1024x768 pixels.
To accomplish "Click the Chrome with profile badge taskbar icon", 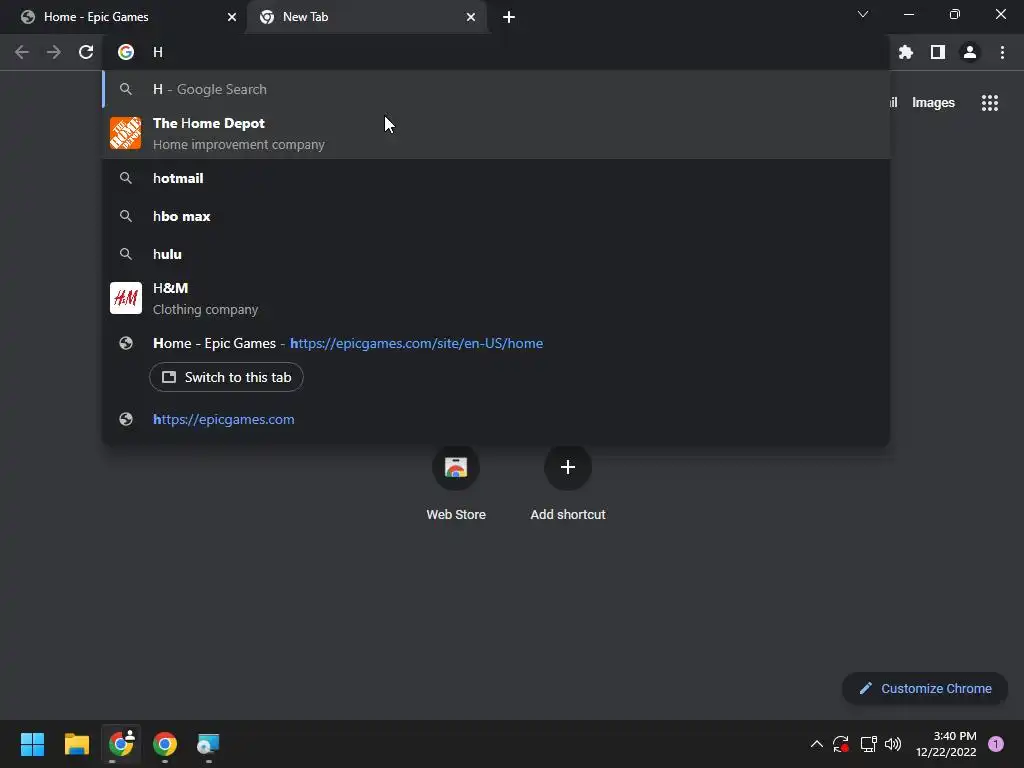I will tap(121, 744).
